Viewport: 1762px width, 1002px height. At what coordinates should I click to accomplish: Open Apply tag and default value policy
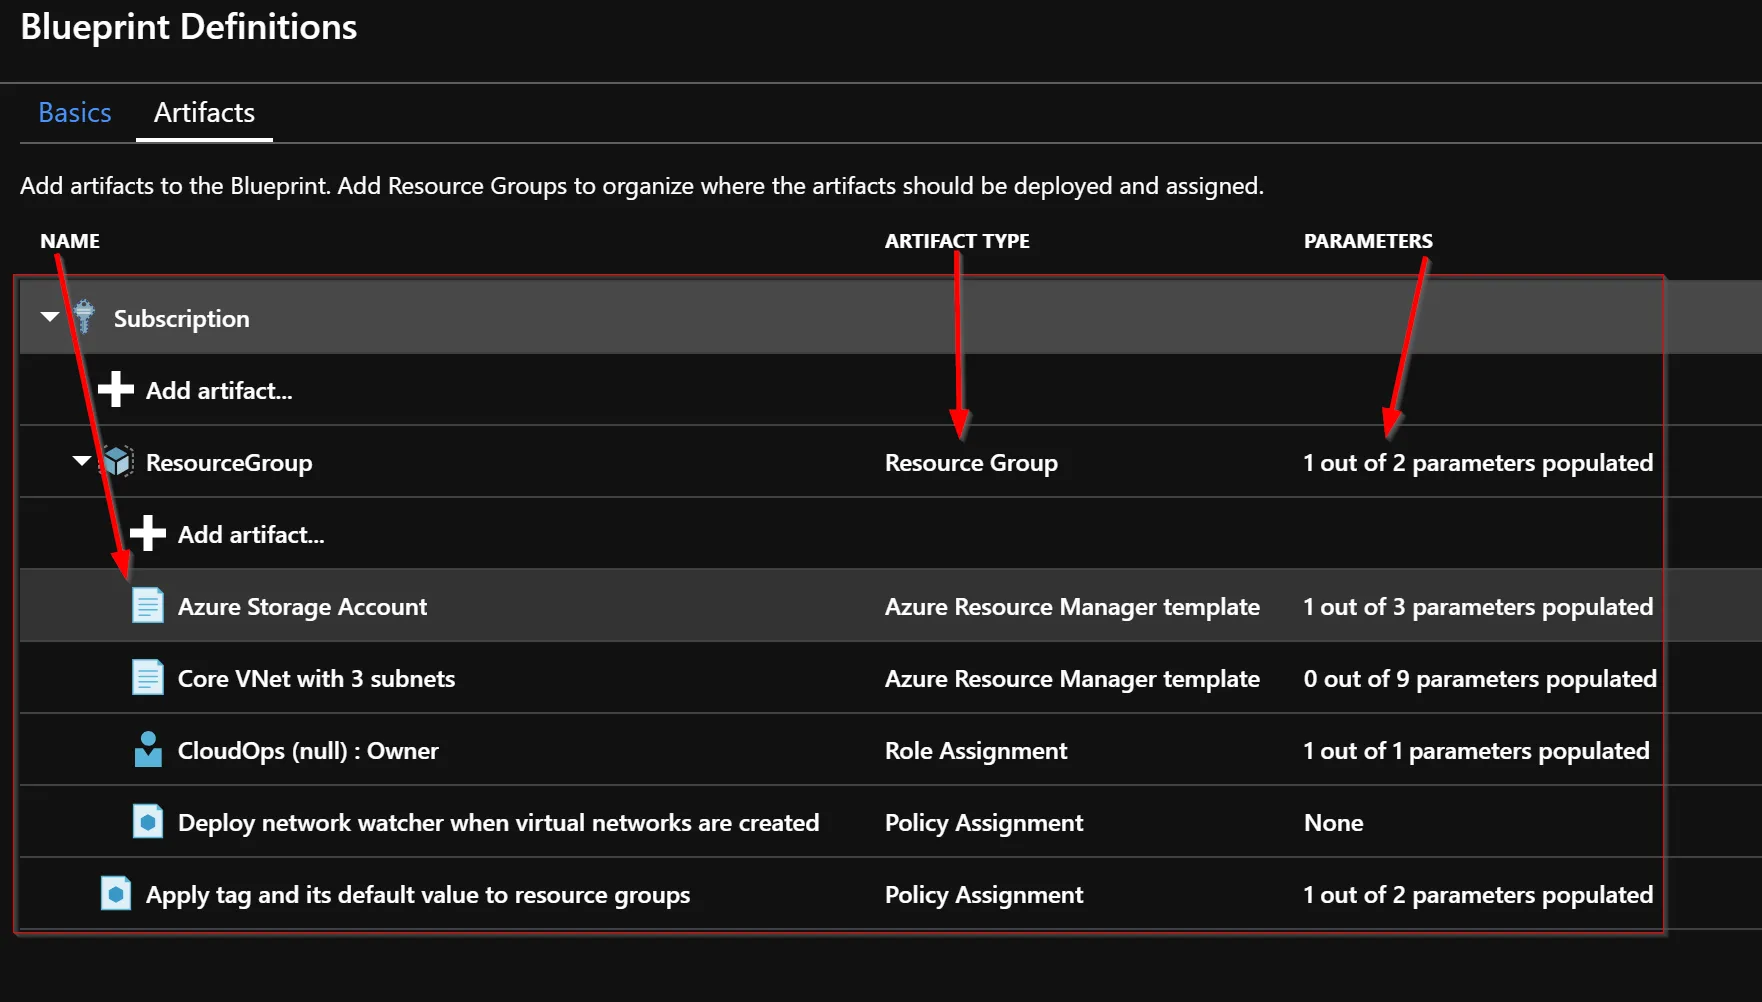pos(418,895)
